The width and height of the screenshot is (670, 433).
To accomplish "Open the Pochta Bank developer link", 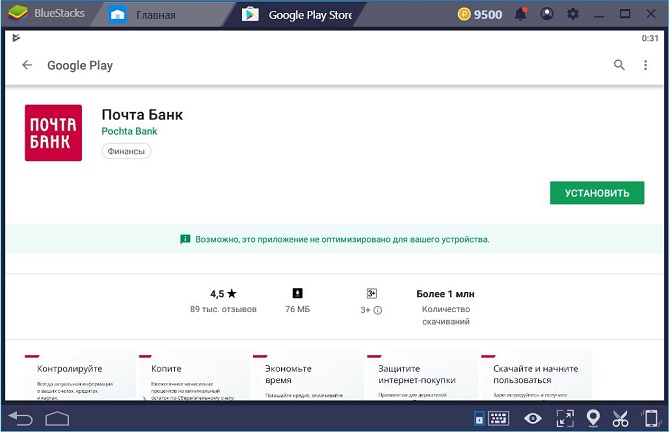I will click(x=129, y=131).
